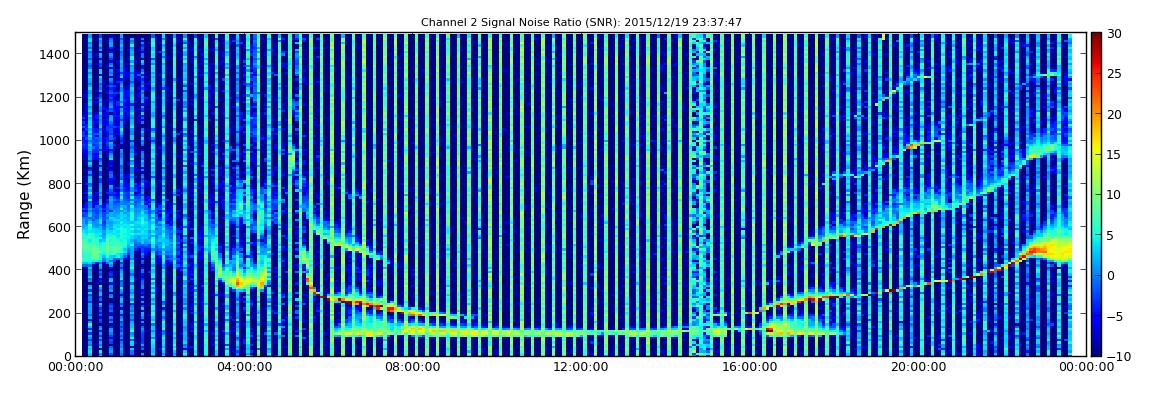Click the dark blue bottom of the colorbar

click(1096, 349)
